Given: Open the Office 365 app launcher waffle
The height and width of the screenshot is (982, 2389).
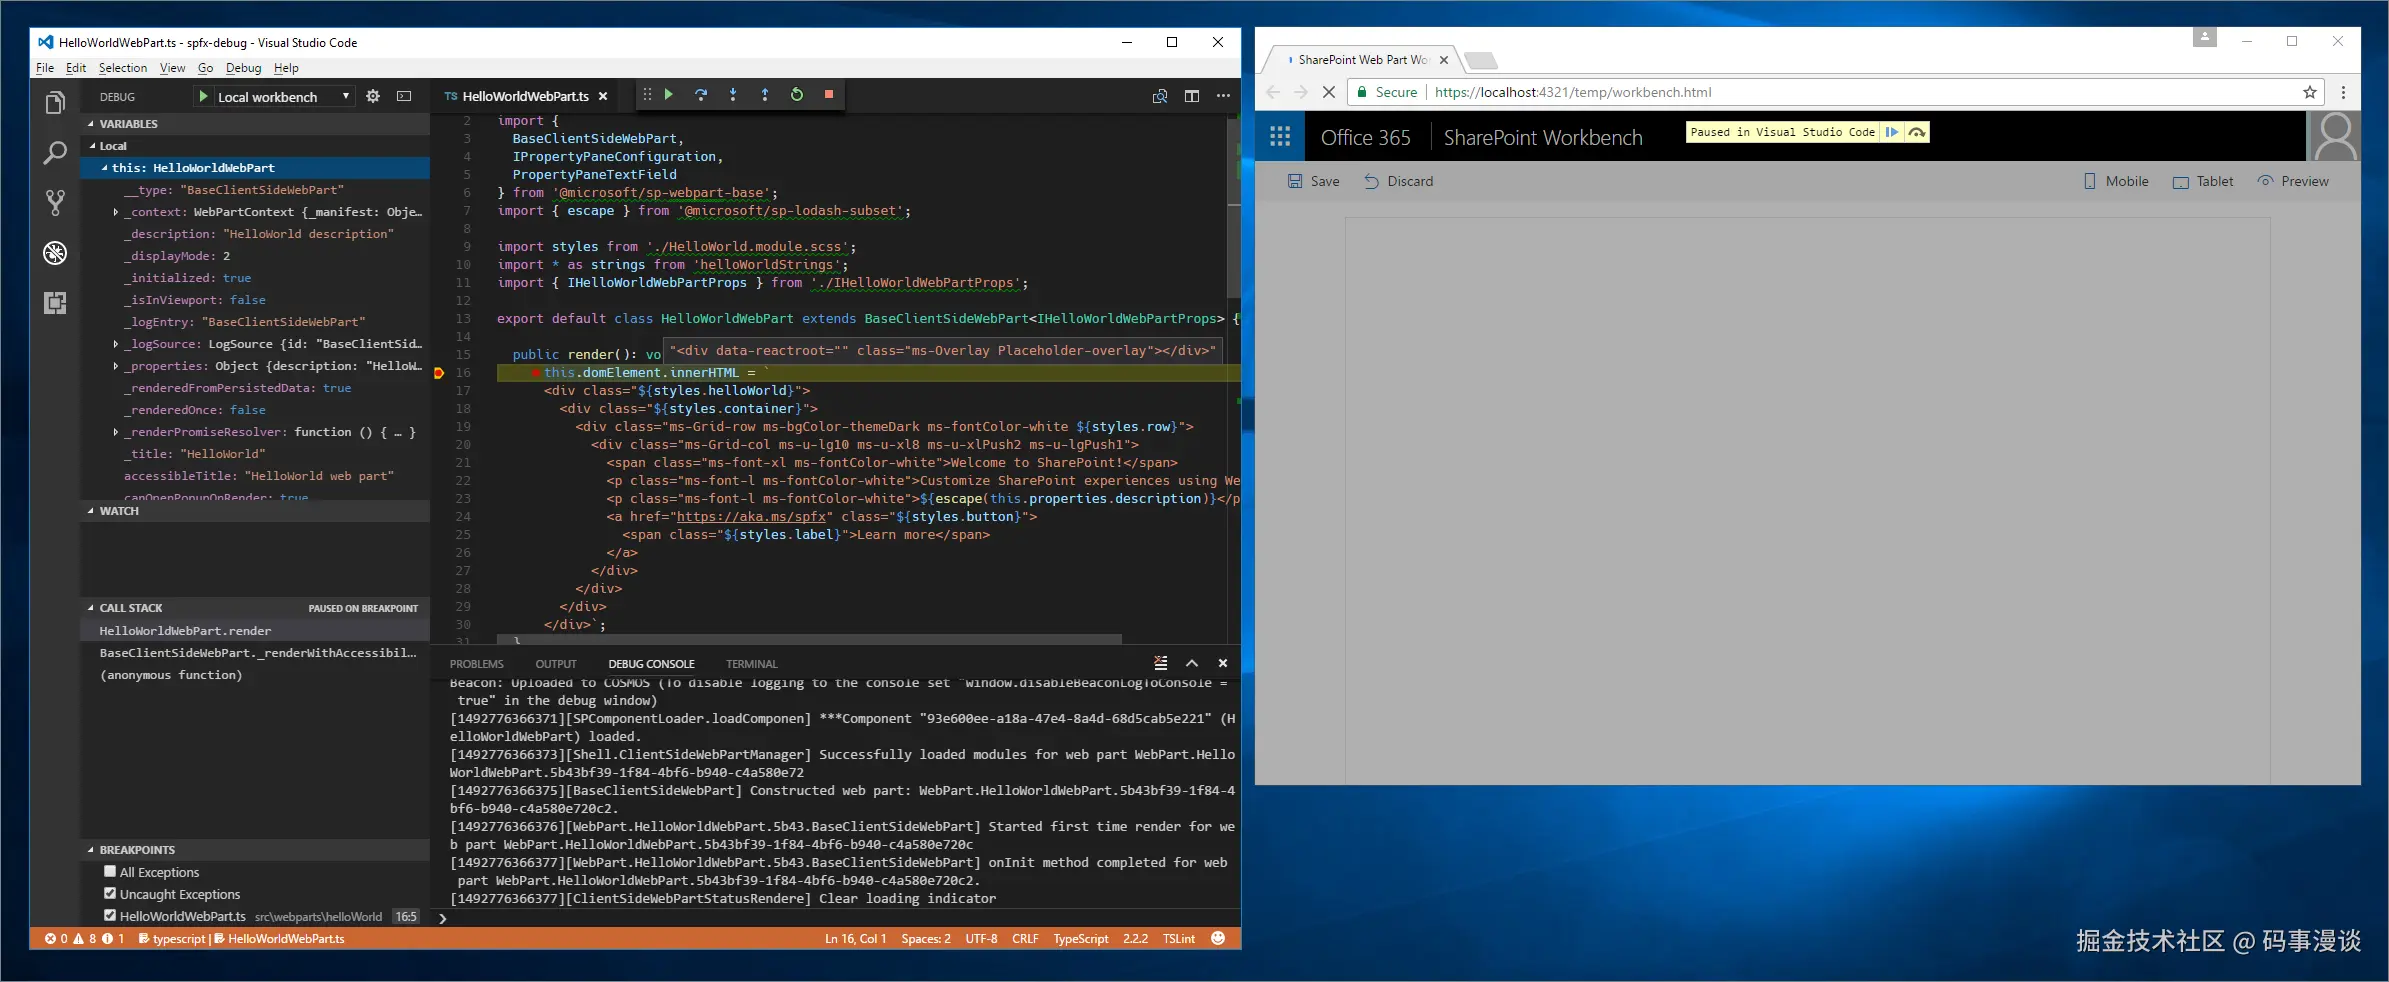Looking at the screenshot, I should (1281, 136).
